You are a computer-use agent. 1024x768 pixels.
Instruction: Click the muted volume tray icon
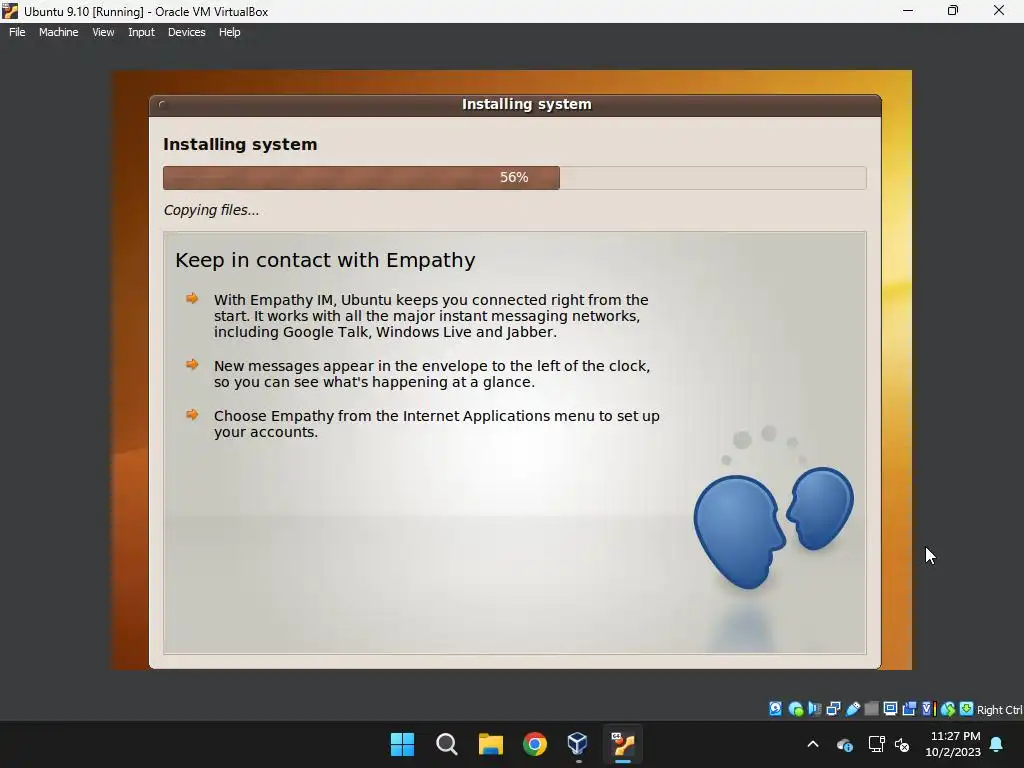(x=903, y=744)
